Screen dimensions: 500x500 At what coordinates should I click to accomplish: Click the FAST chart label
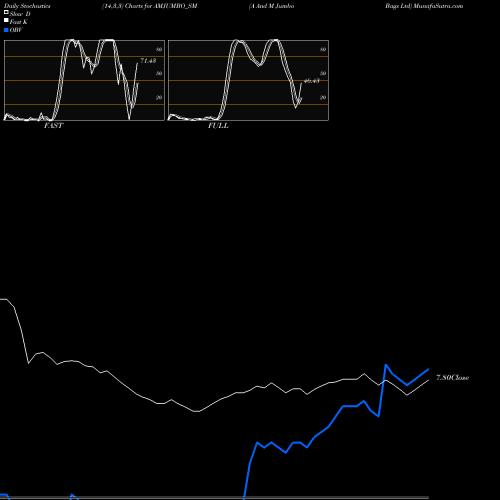[53, 126]
